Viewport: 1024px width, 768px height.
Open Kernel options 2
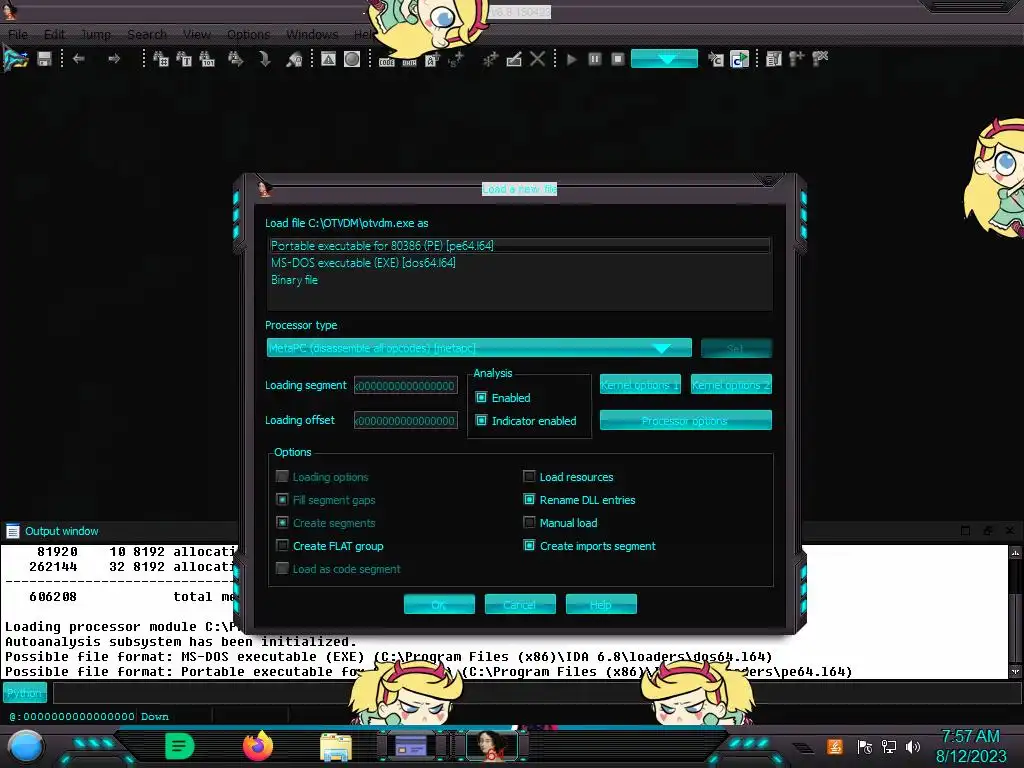[x=731, y=385]
